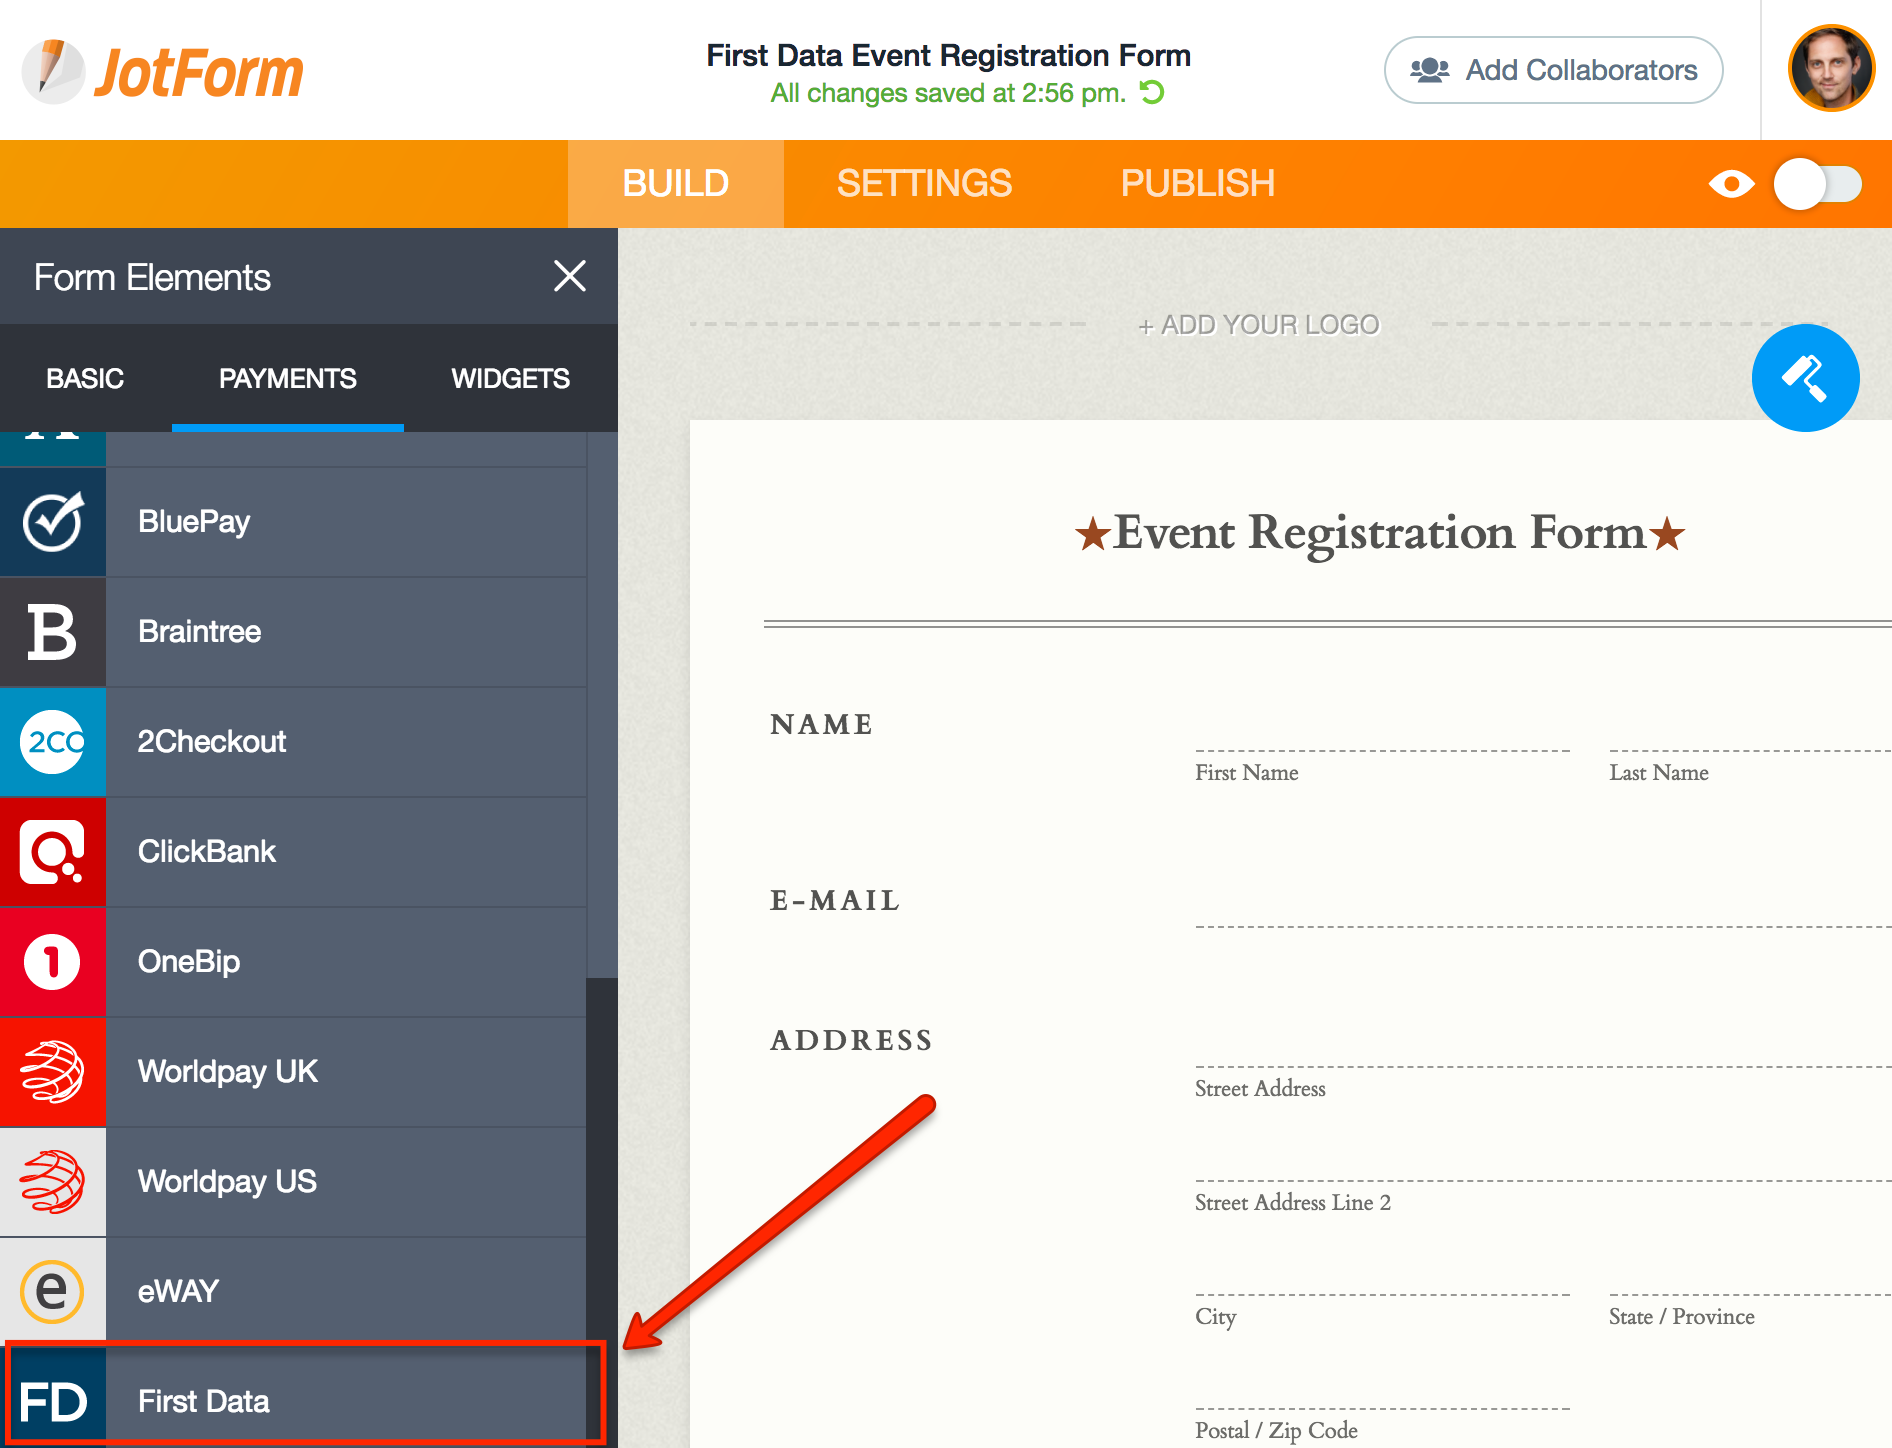Click the Street Address input field
The image size is (1892, 1448).
click(x=1543, y=1046)
